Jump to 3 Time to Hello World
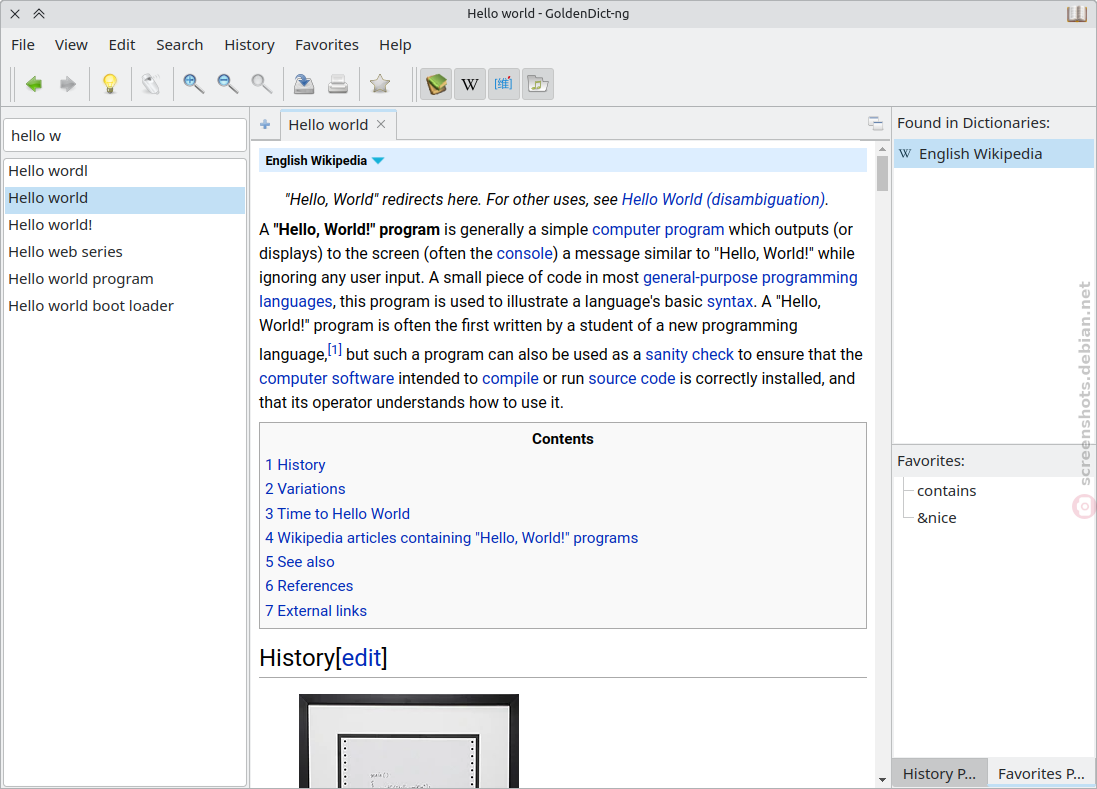The height and width of the screenshot is (789, 1097). click(337, 514)
